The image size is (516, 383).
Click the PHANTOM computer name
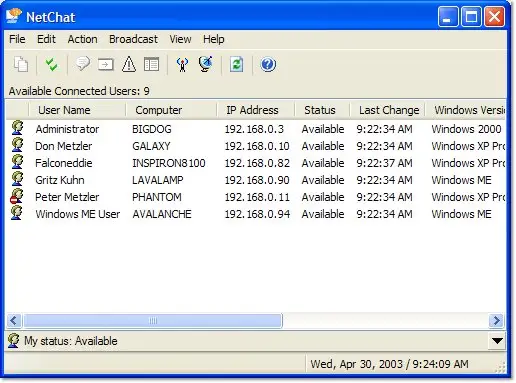pos(157,197)
